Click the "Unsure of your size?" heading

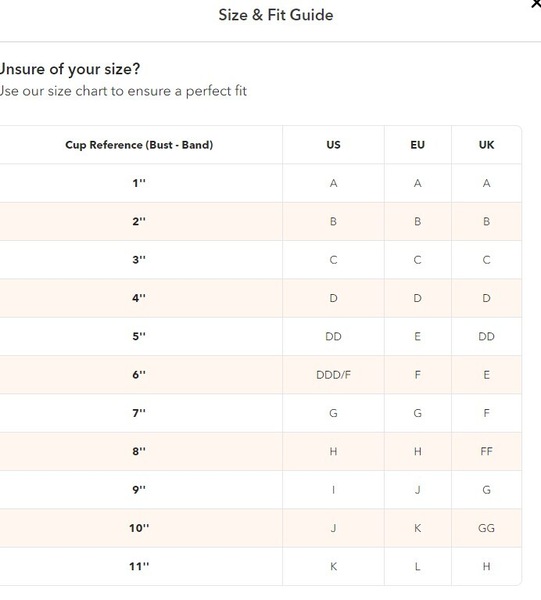70,69
